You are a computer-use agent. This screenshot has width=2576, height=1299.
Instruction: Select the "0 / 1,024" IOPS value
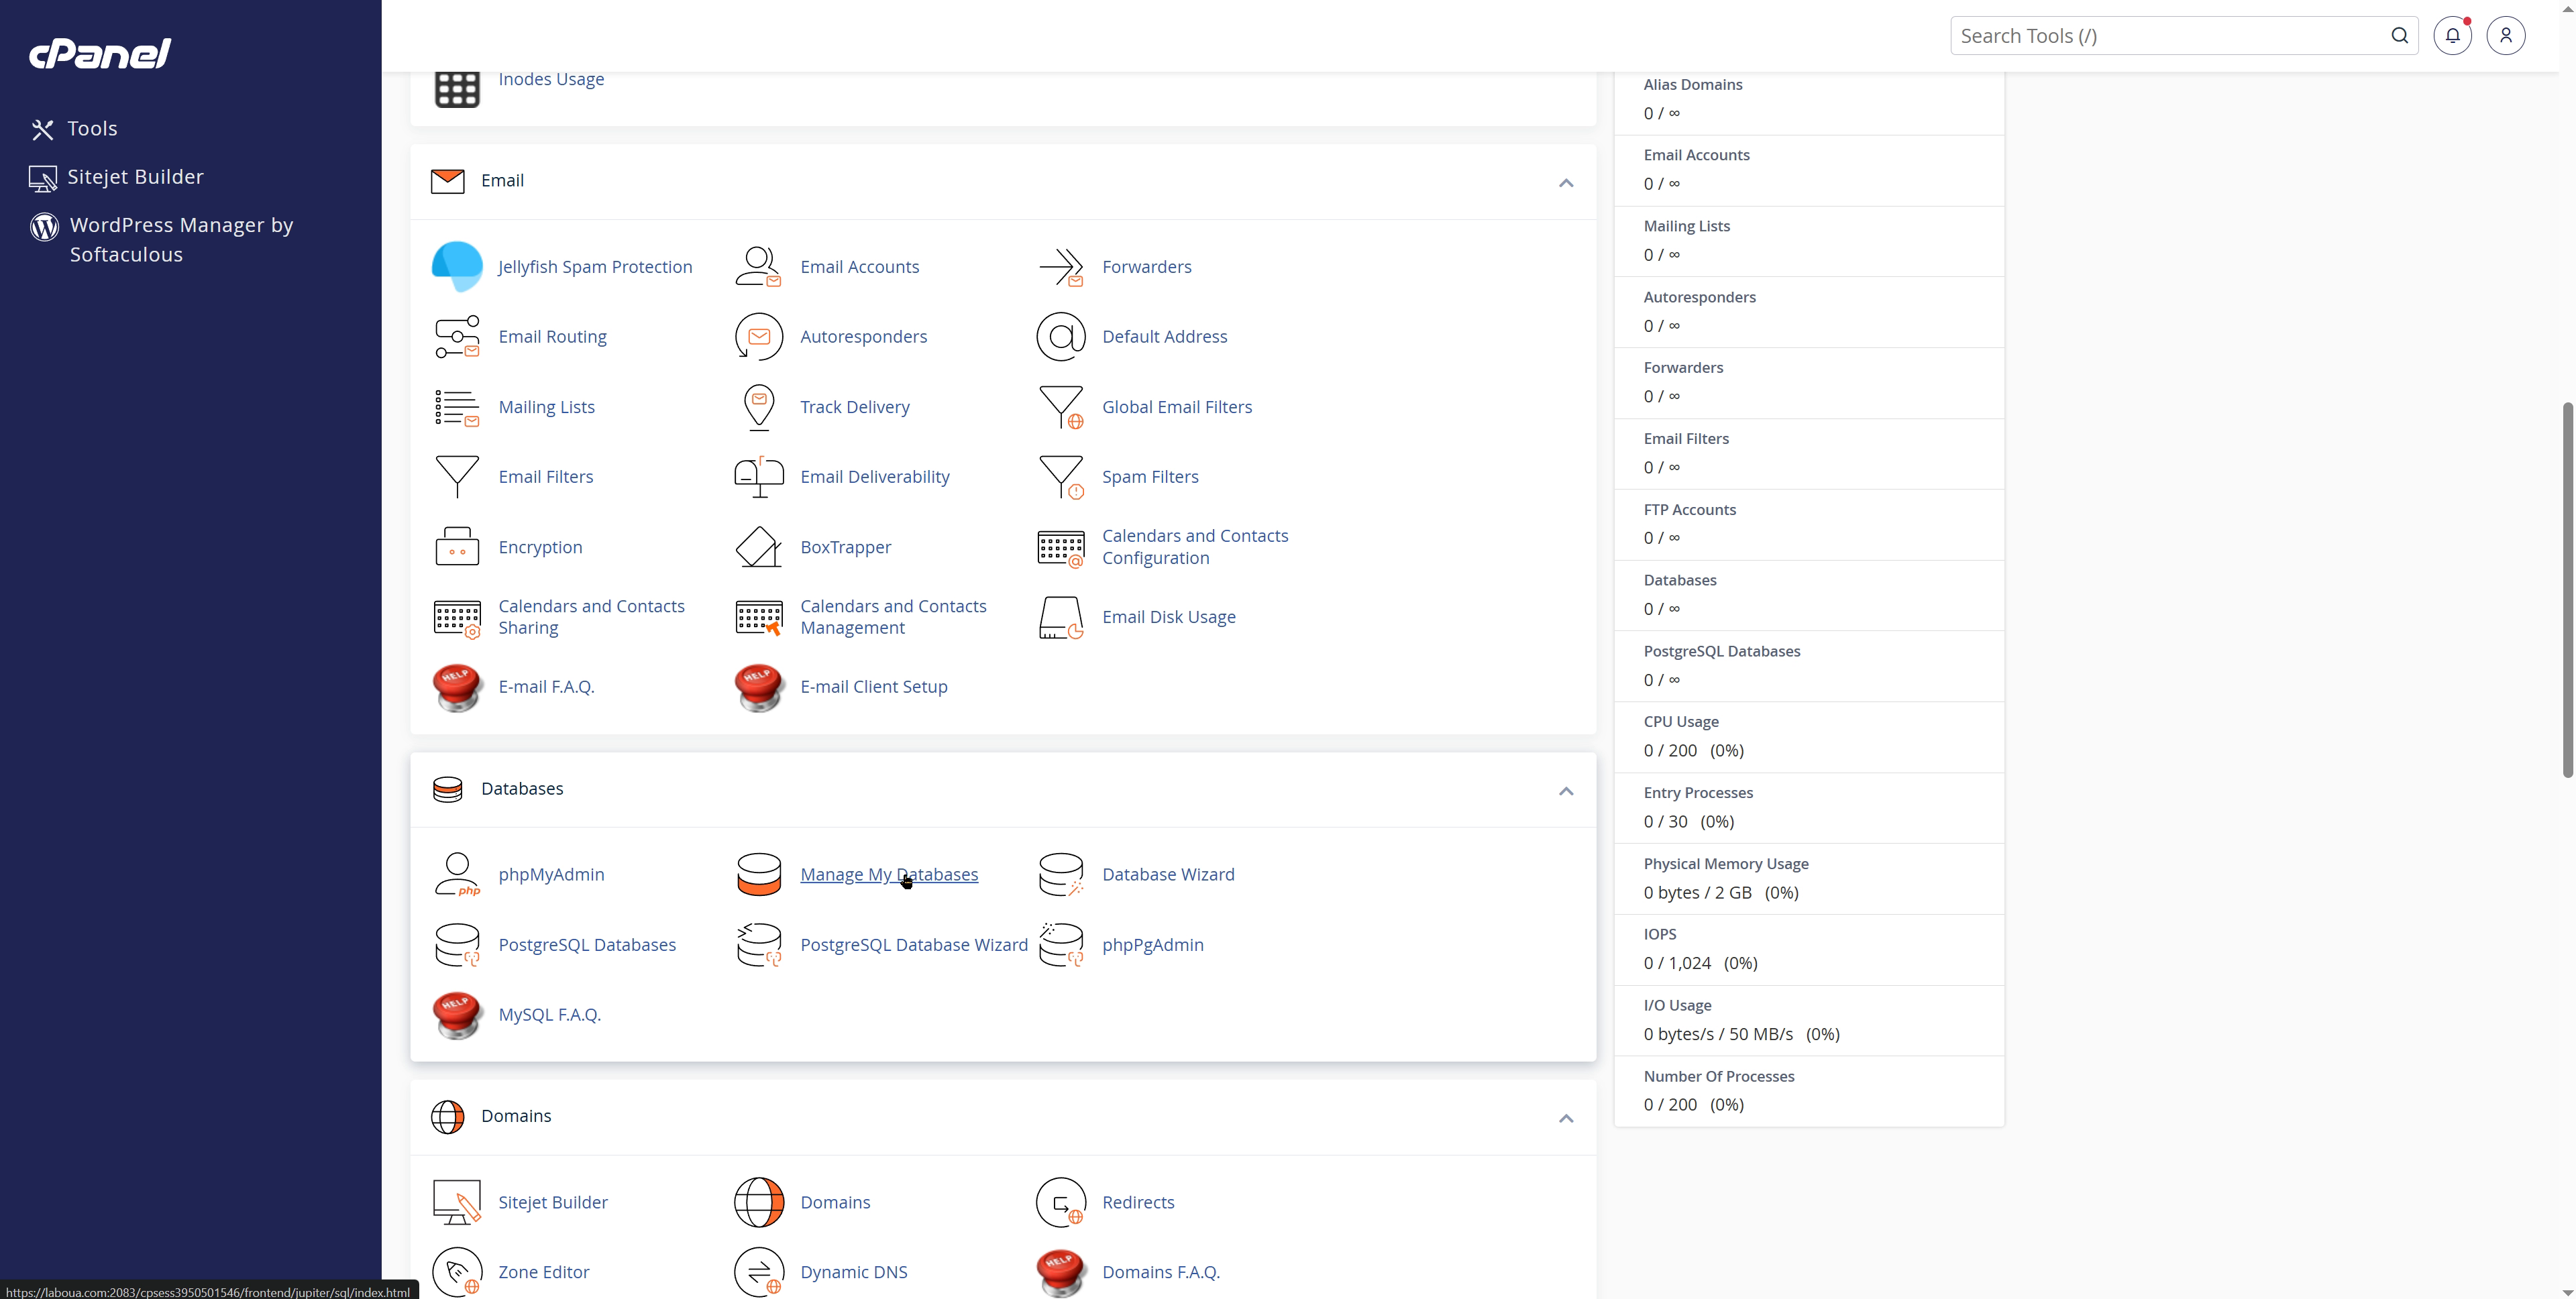pos(1677,964)
